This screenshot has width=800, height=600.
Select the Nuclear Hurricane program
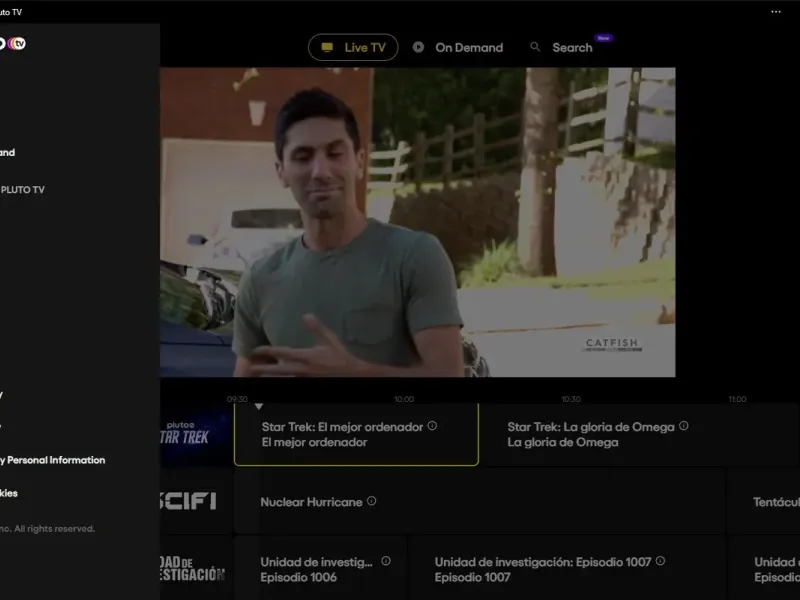click(480, 501)
